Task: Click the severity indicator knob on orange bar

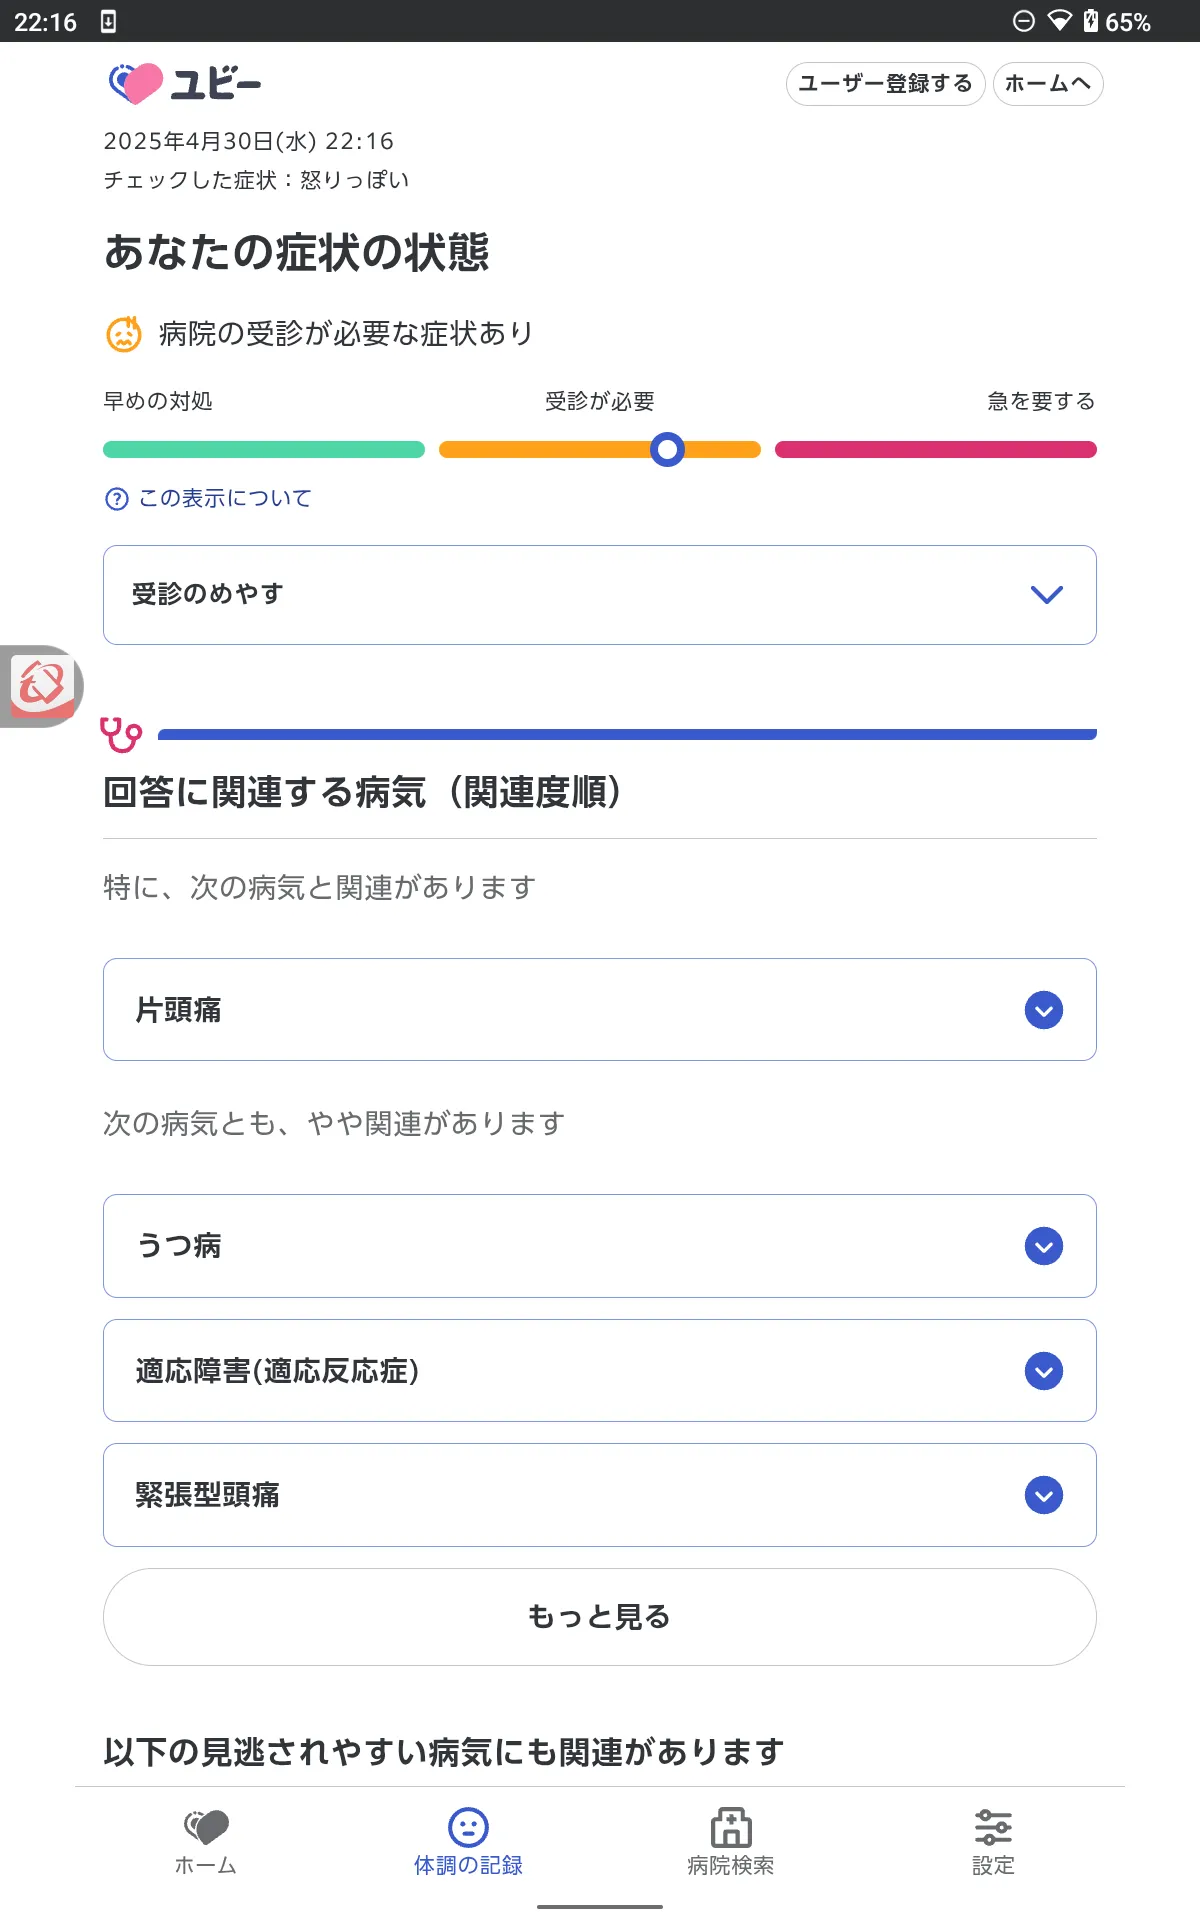Action: (667, 450)
